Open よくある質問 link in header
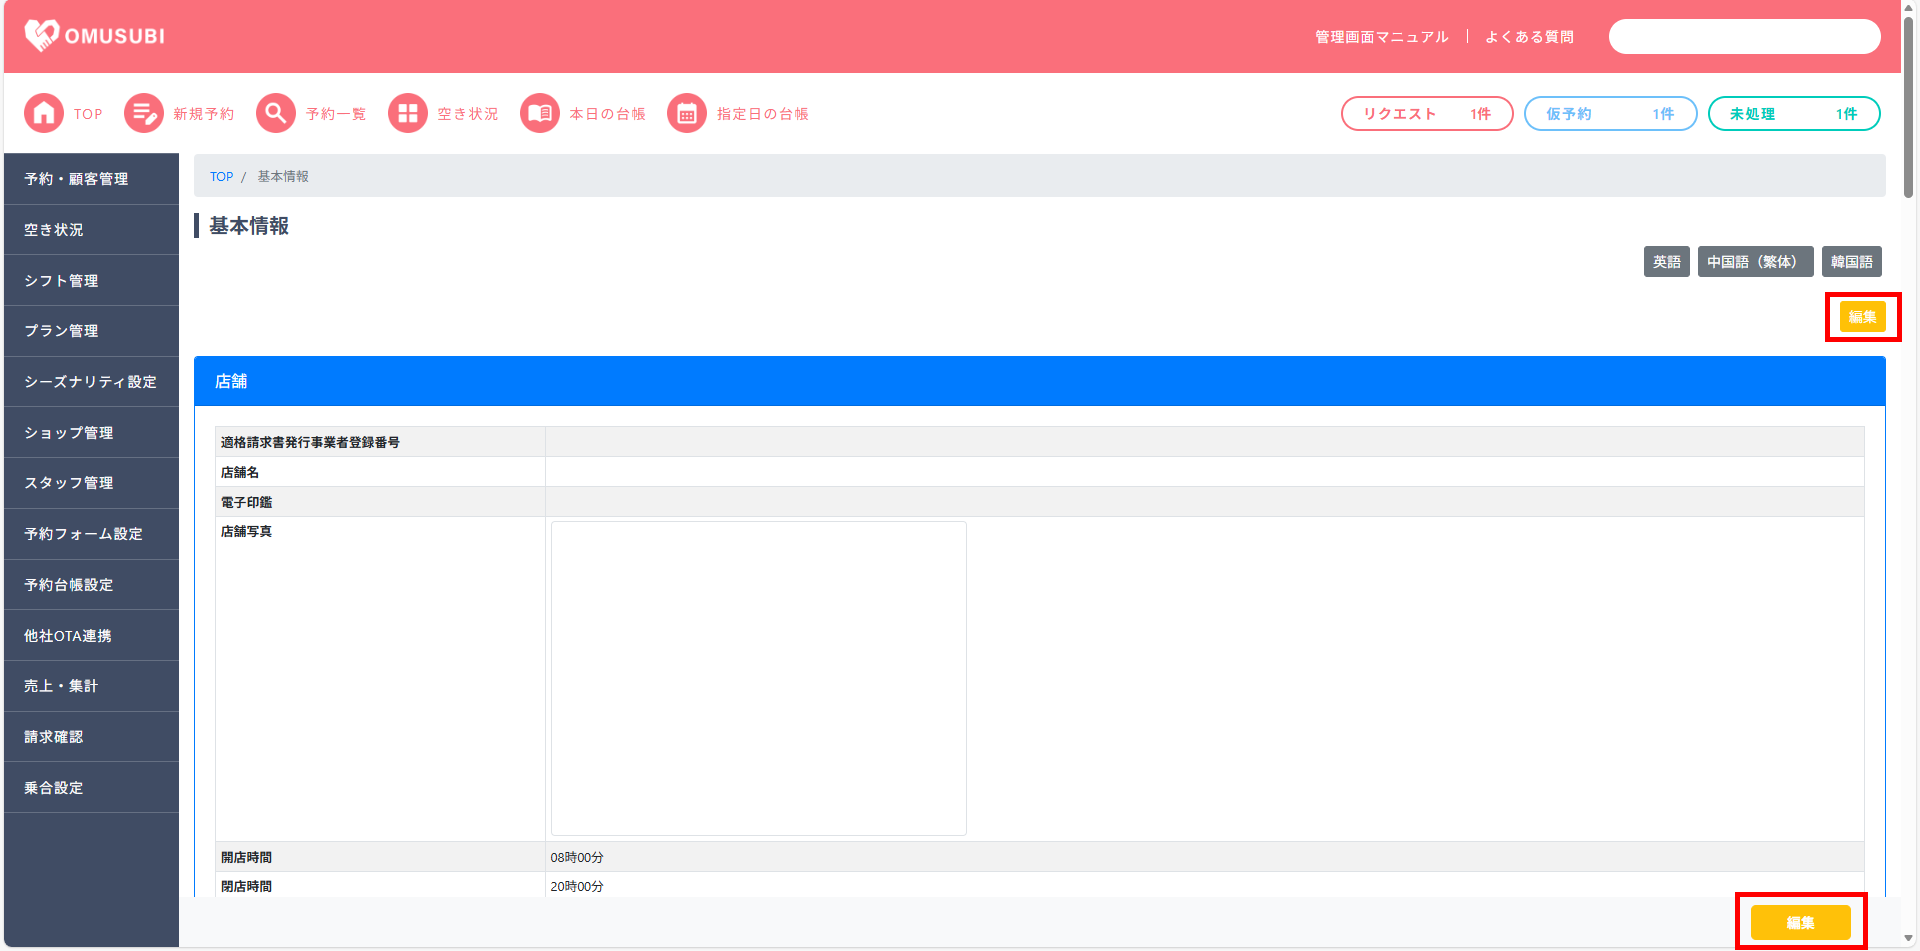Image resolution: width=1920 pixels, height=951 pixels. click(1529, 37)
